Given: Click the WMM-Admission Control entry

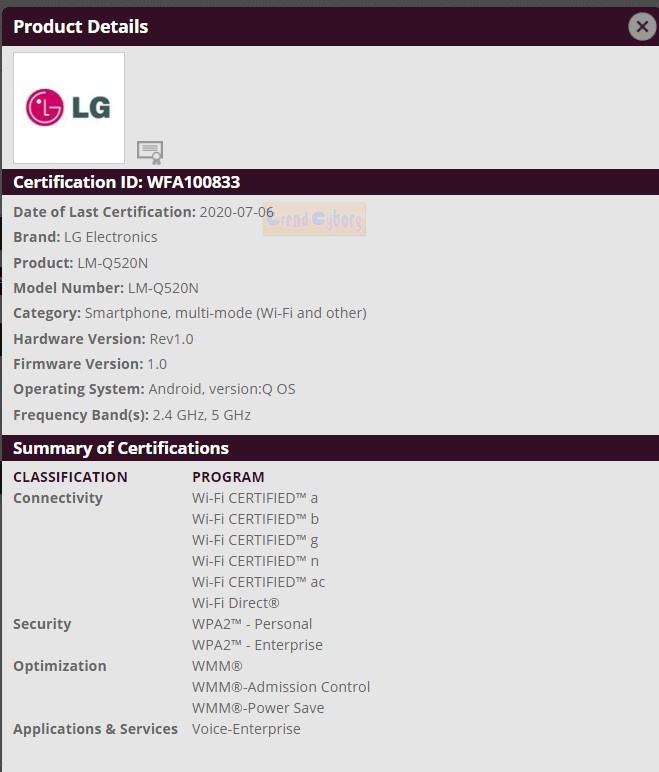Looking at the screenshot, I should pos(281,687).
